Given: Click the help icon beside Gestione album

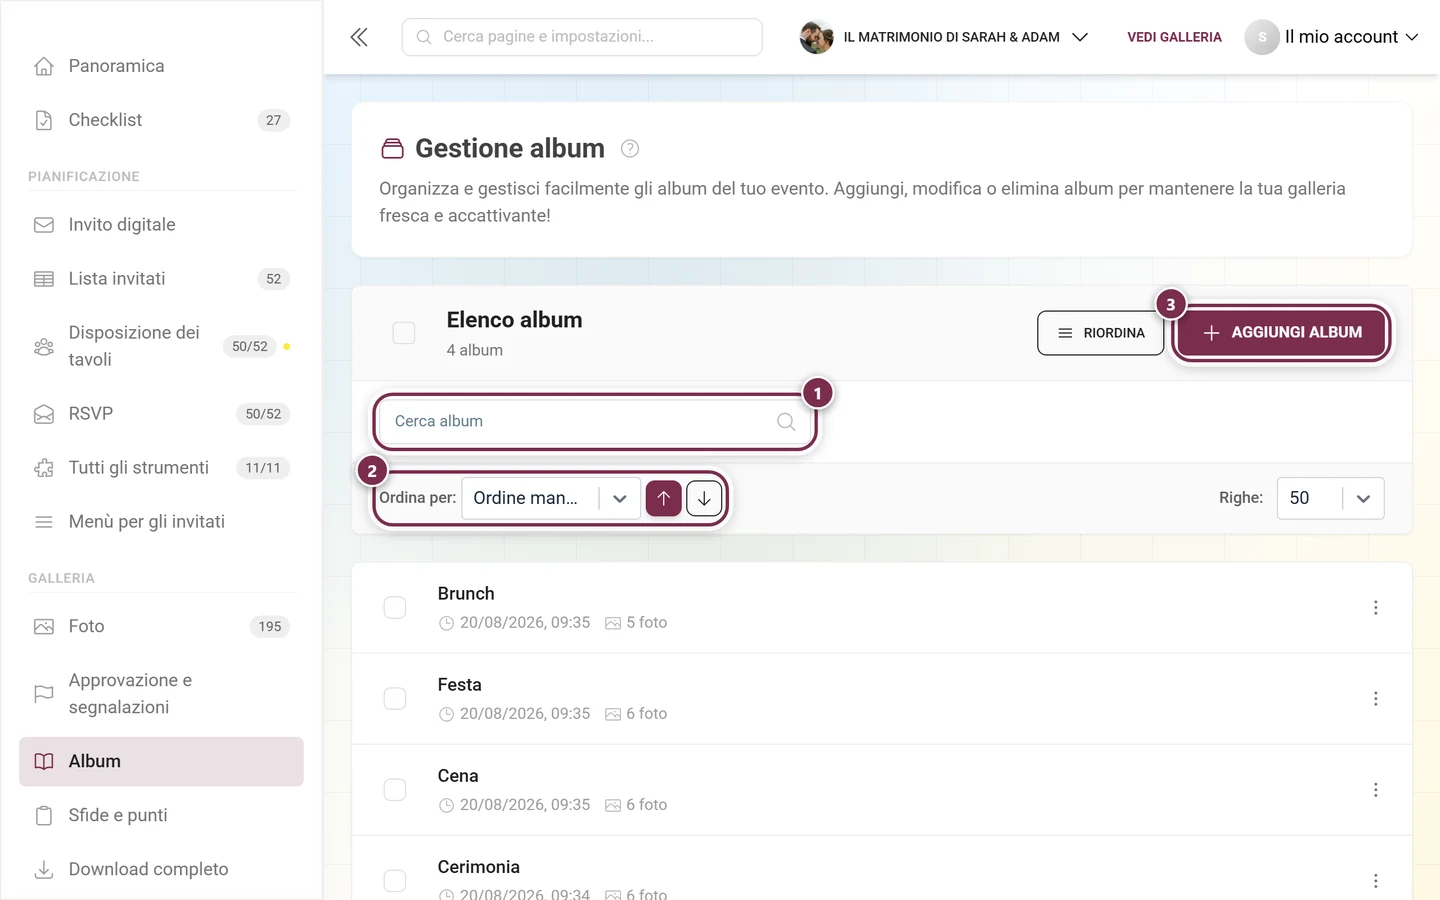Looking at the screenshot, I should pos(630,149).
